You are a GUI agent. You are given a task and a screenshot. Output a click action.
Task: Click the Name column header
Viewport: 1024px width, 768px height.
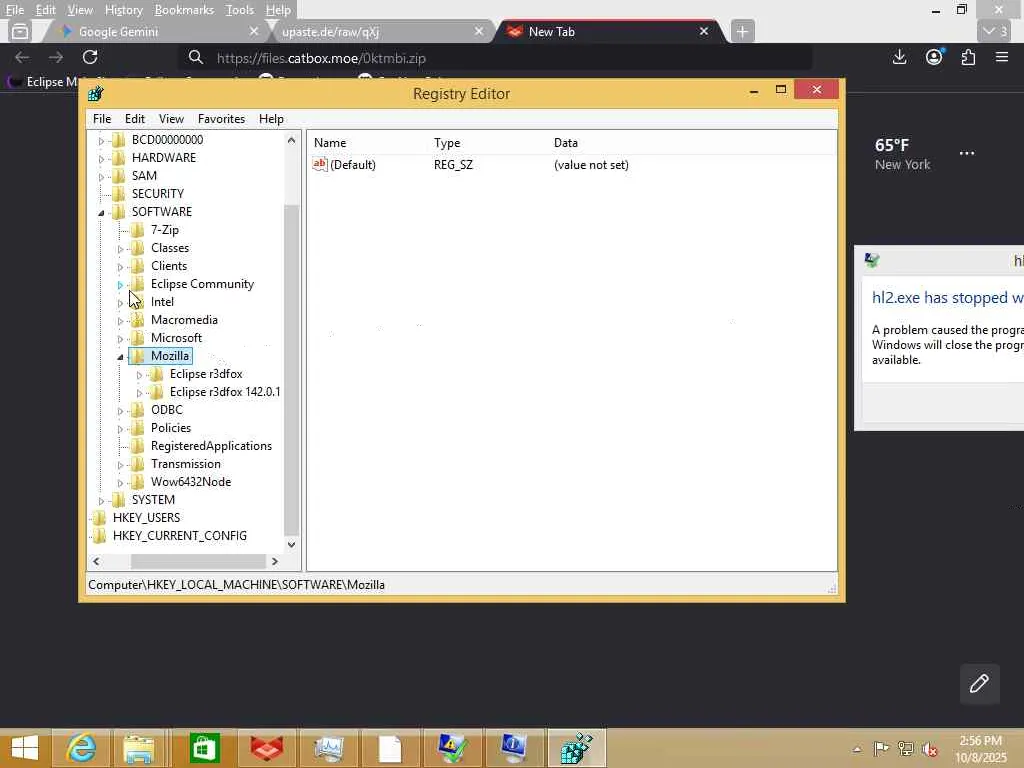tap(330, 143)
